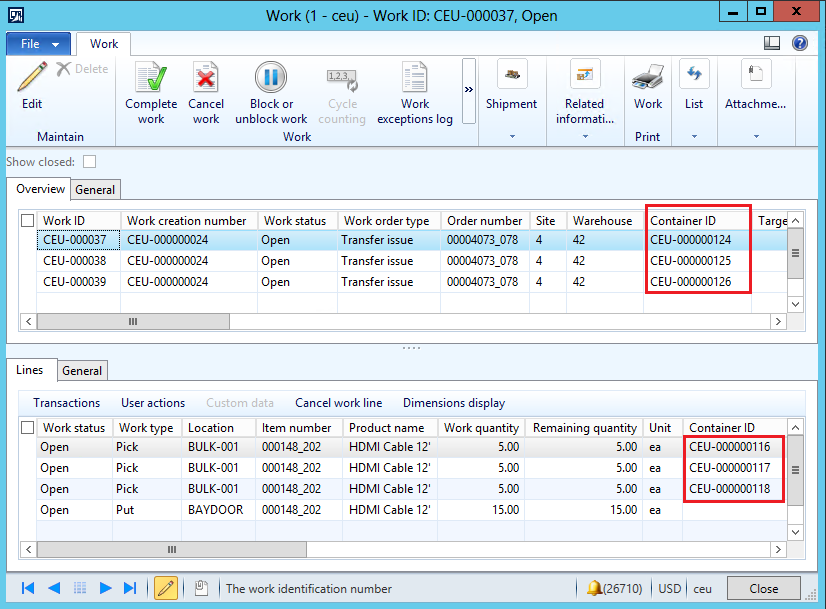The width and height of the screenshot is (826, 609).
Task: Toggle the Show closed checkbox
Action: [90, 161]
